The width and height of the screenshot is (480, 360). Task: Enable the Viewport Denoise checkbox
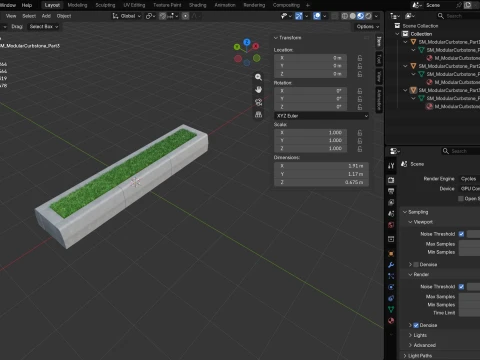click(x=416, y=265)
